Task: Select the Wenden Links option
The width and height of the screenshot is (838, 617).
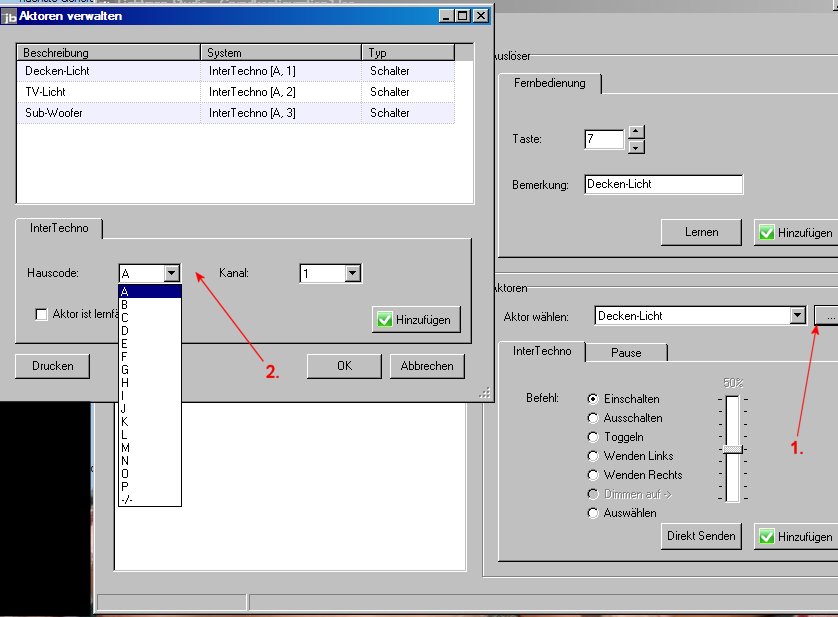Action: (x=594, y=456)
